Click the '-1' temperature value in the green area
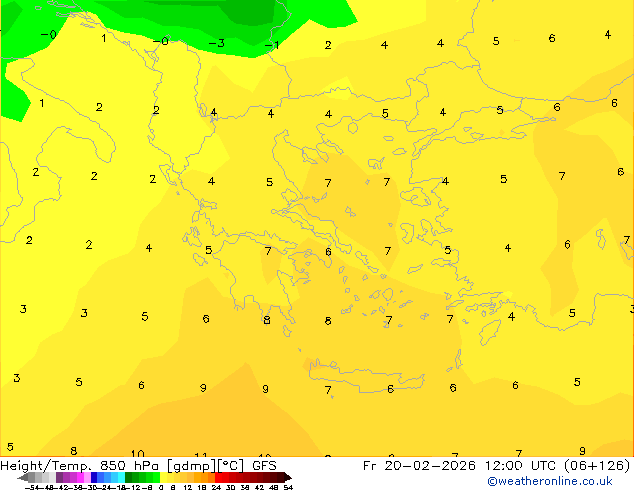This screenshot has height=490, width=634. coord(272,44)
